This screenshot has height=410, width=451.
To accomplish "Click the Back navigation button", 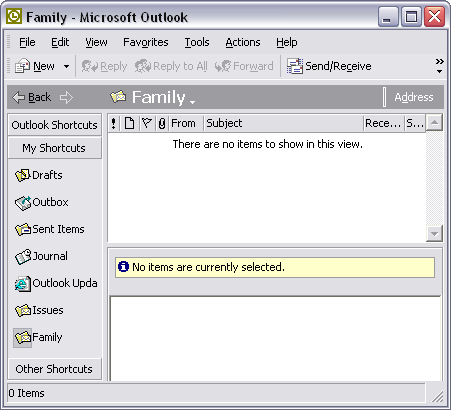I will 32,97.
